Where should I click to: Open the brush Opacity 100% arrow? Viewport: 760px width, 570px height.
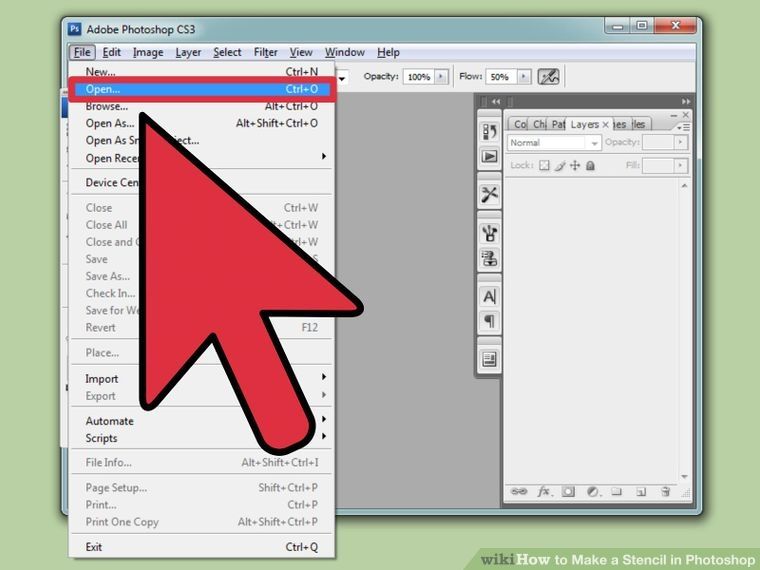(441, 77)
